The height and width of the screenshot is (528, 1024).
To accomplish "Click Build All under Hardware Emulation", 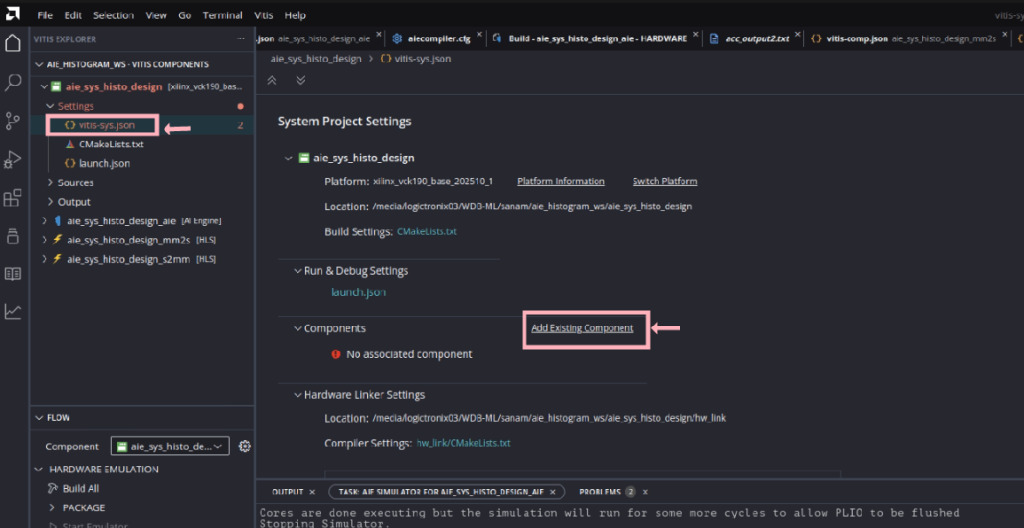I will (x=81, y=488).
